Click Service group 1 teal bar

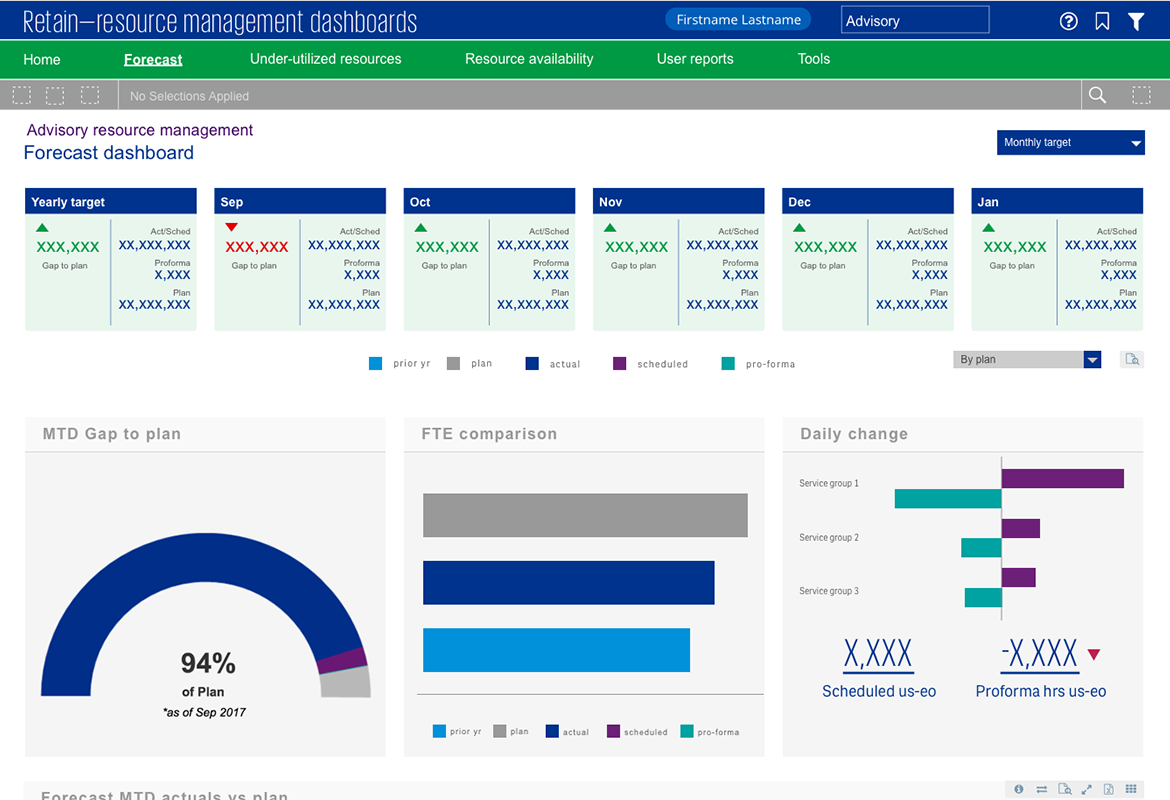click(x=948, y=499)
